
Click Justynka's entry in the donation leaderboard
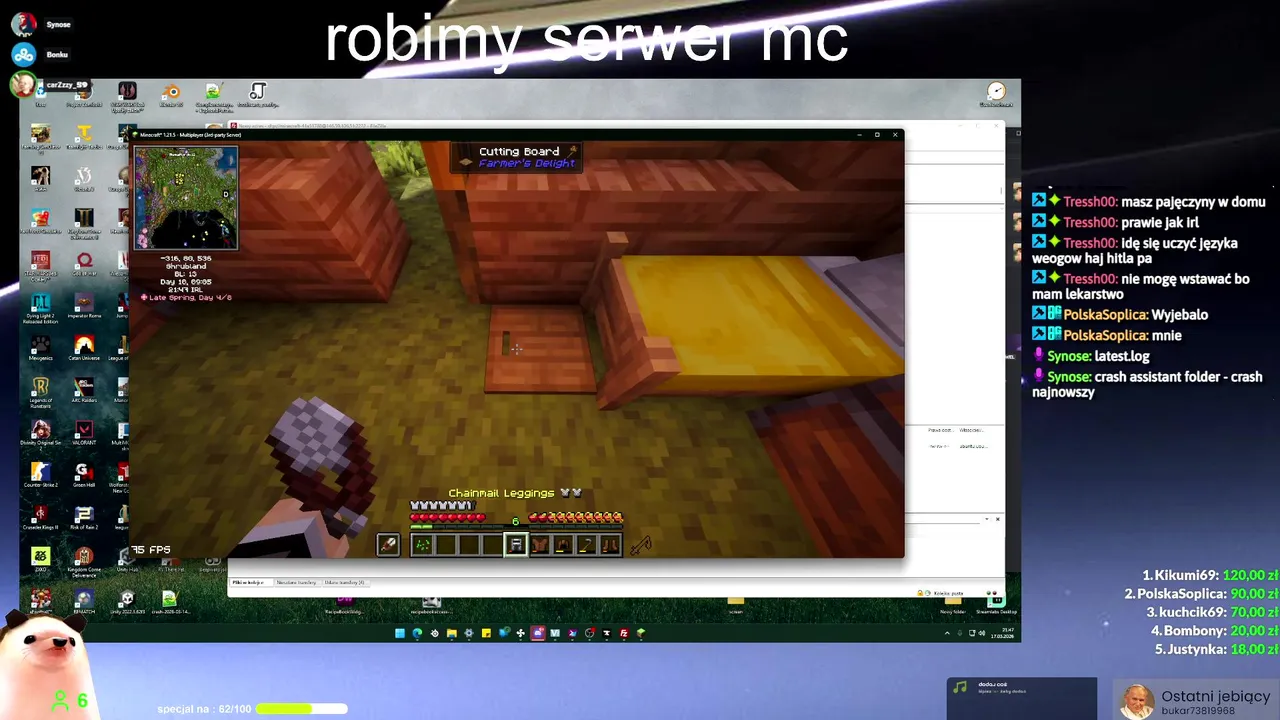(x=1217, y=649)
